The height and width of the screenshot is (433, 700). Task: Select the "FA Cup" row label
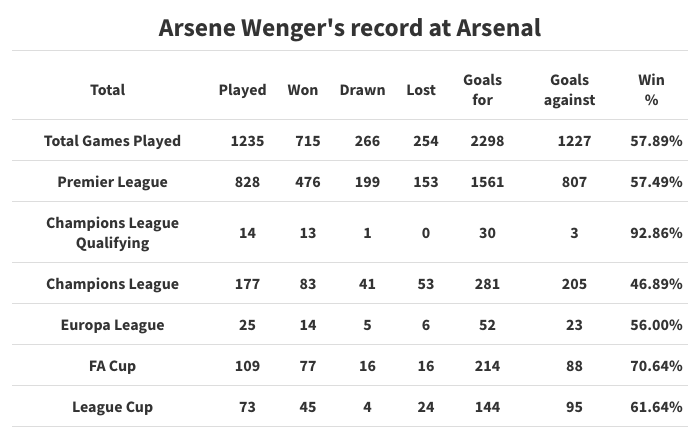[x=112, y=366]
